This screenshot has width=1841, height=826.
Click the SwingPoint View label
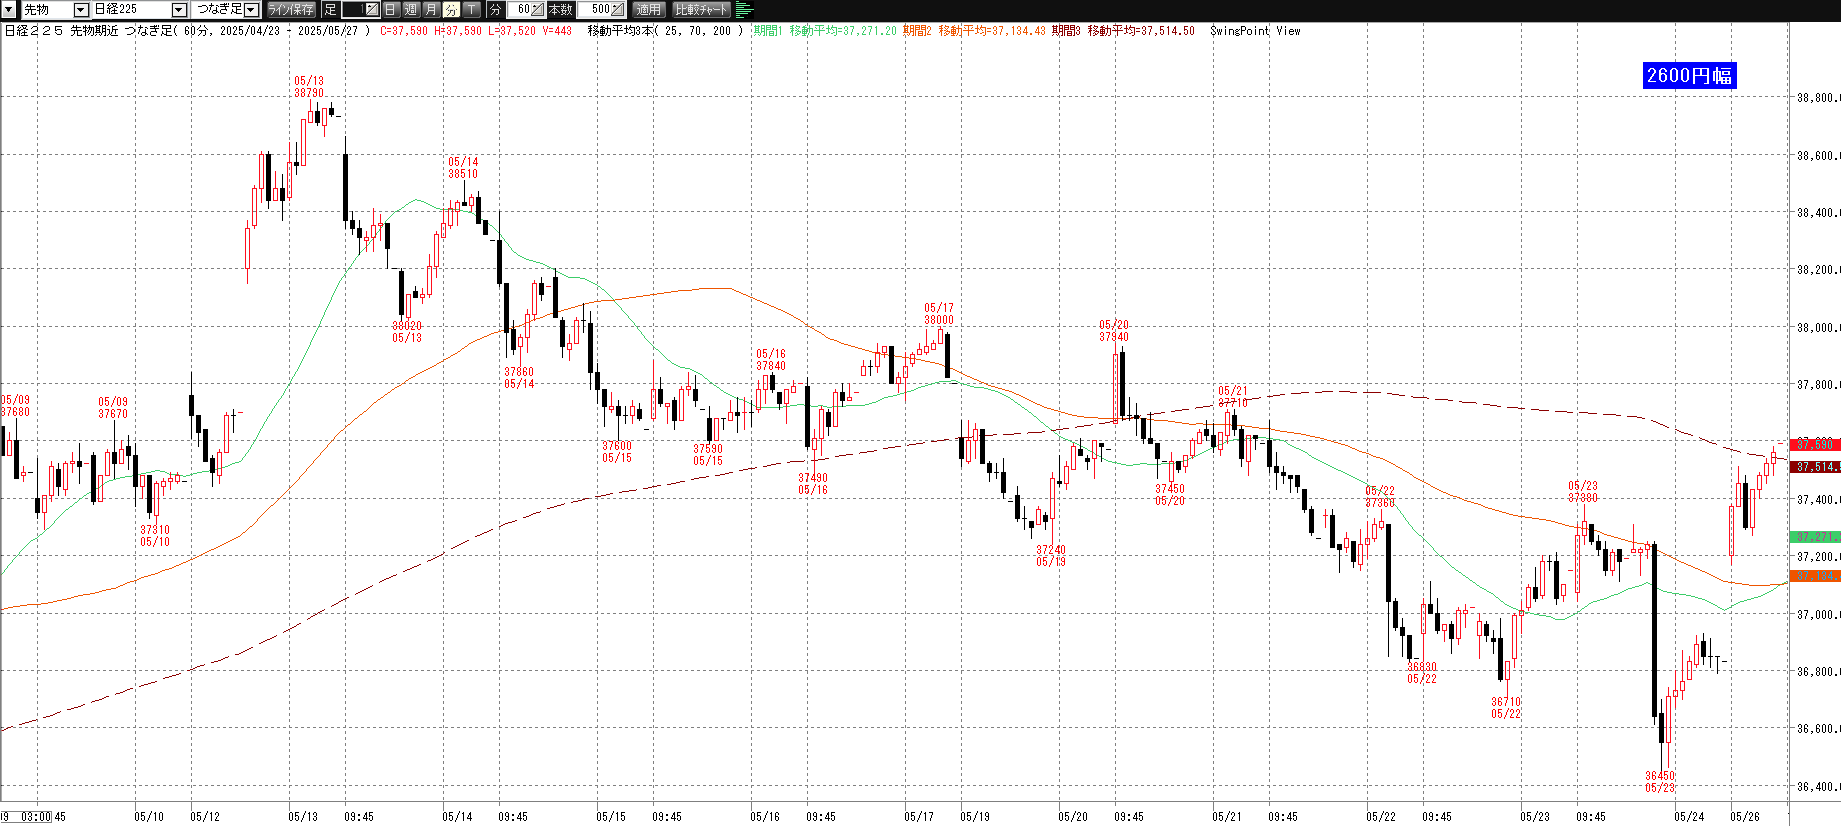(x=1254, y=31)
